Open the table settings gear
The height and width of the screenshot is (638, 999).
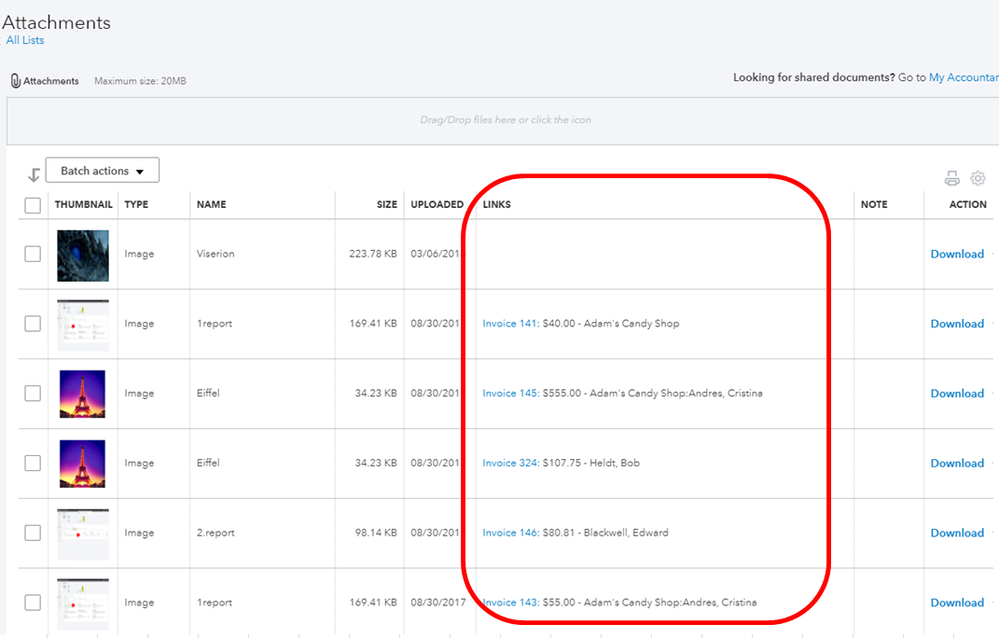(x=977, y=178)
